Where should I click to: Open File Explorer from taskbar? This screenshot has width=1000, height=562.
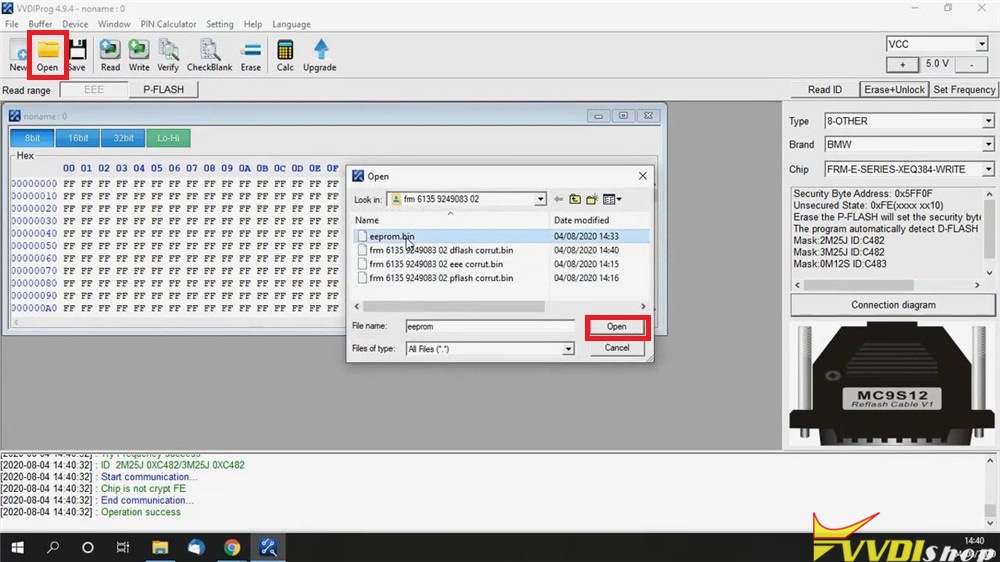coord(159,547)
